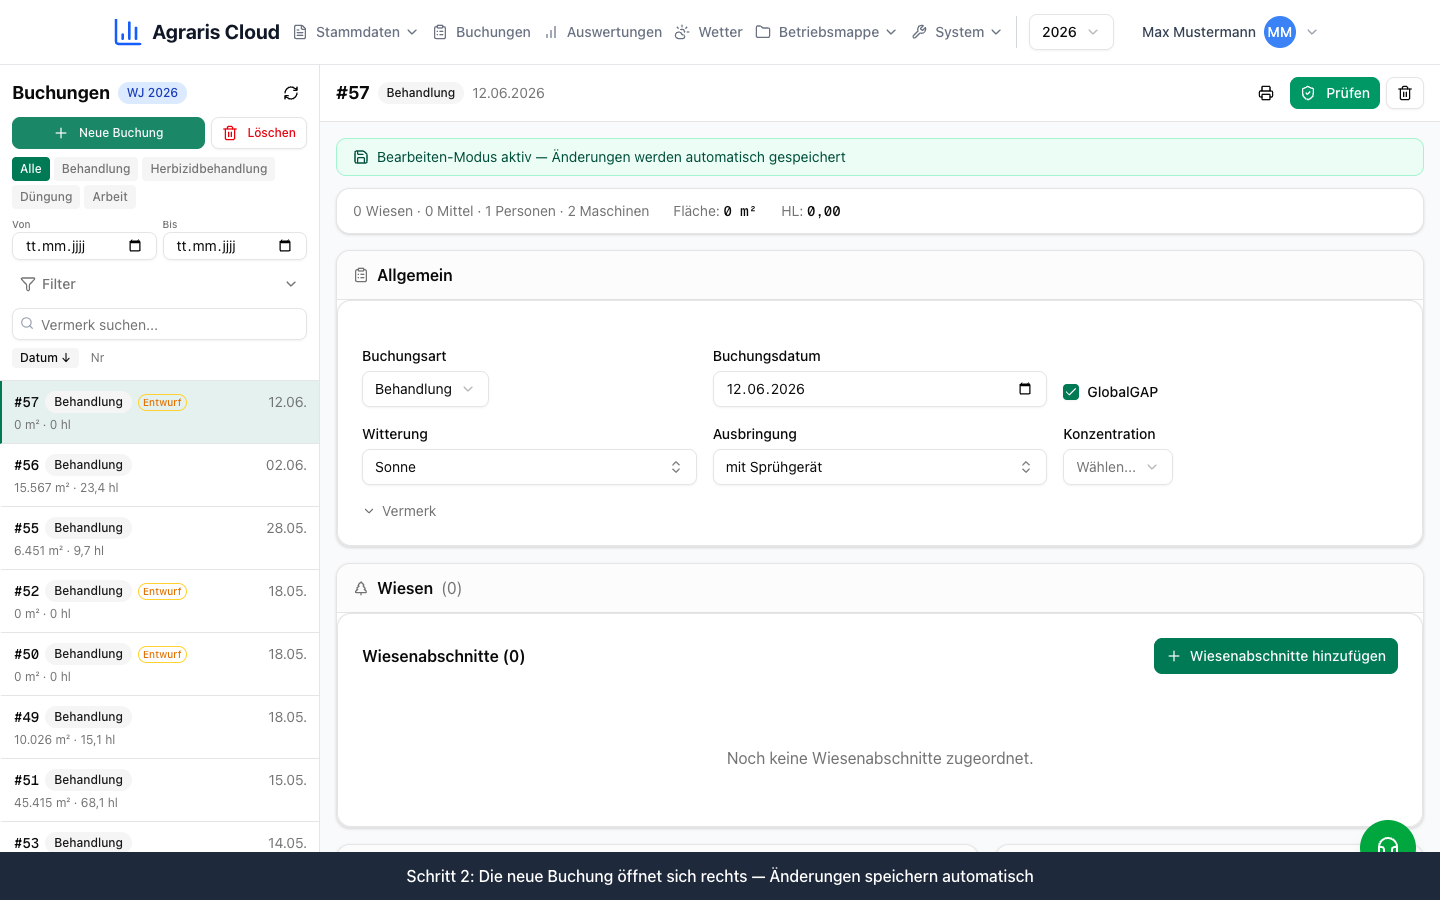
Task: Open the Stammdaten menu
Action: click(355, 32)
